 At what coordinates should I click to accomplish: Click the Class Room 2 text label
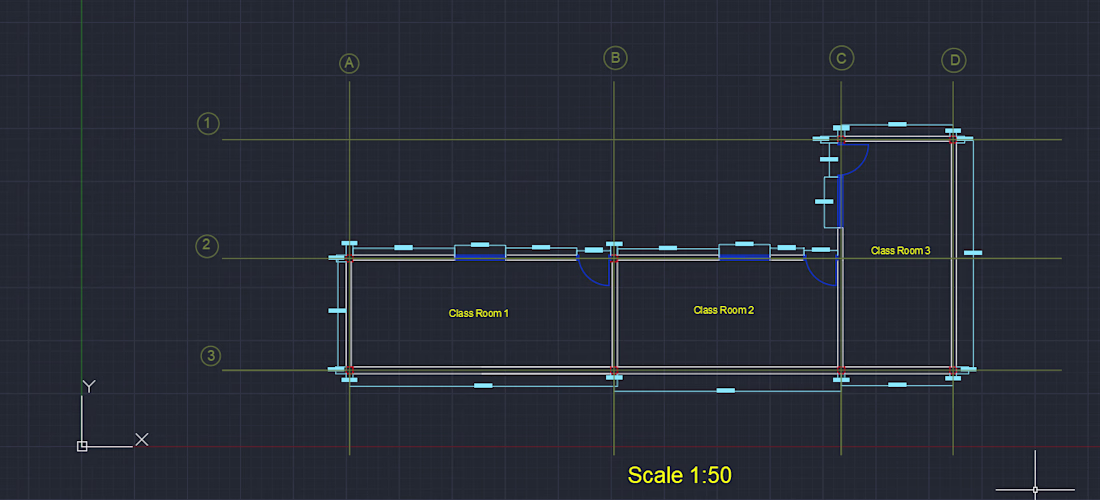(724, 310)
